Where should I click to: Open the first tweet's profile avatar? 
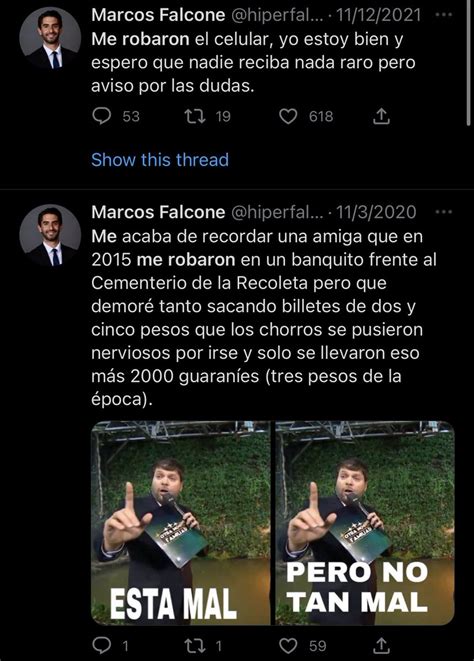(x=50, y=39)
